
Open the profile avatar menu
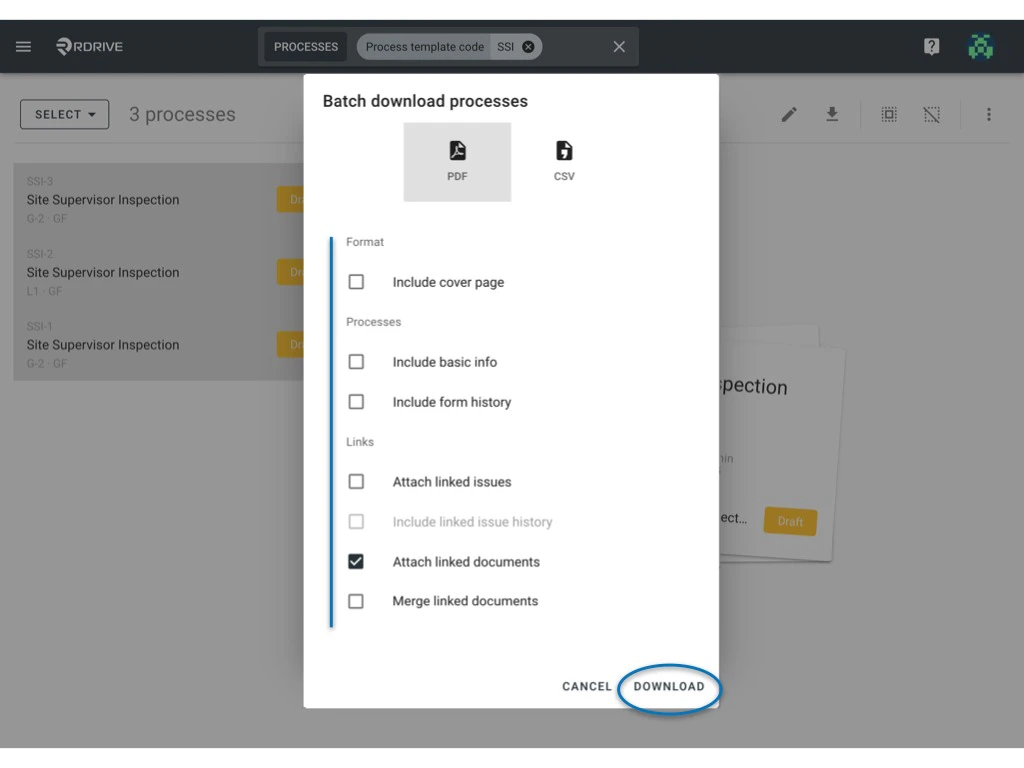pyautogui.click(x=981, y=46)
